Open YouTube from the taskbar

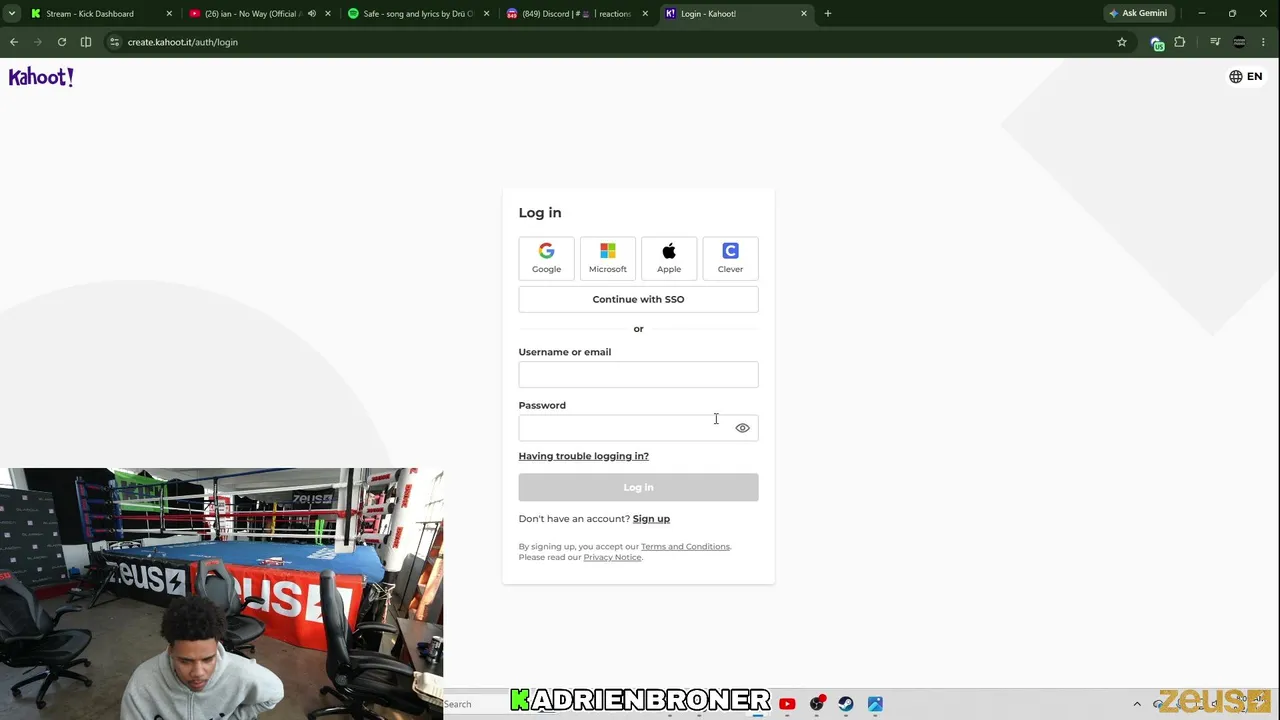[787, 704]
